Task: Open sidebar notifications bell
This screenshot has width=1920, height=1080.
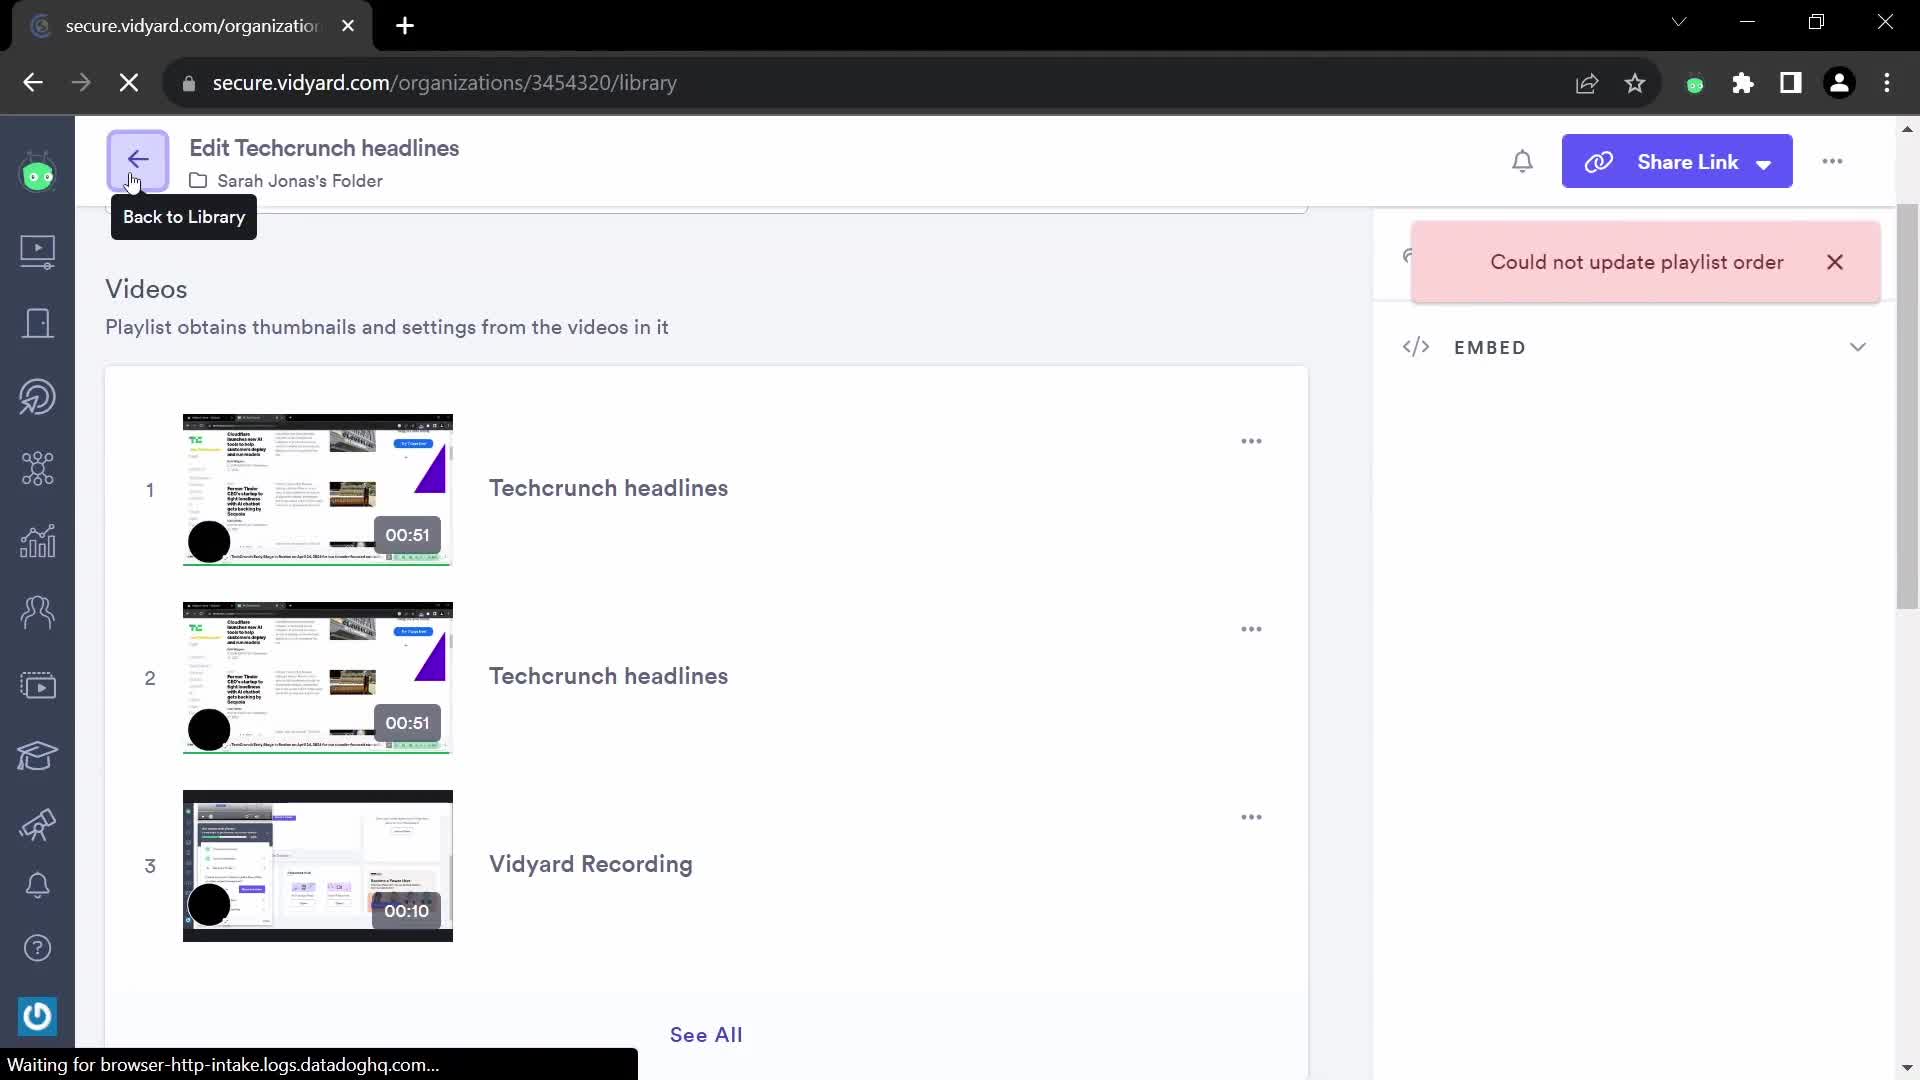Action: [x=38, y=885]
